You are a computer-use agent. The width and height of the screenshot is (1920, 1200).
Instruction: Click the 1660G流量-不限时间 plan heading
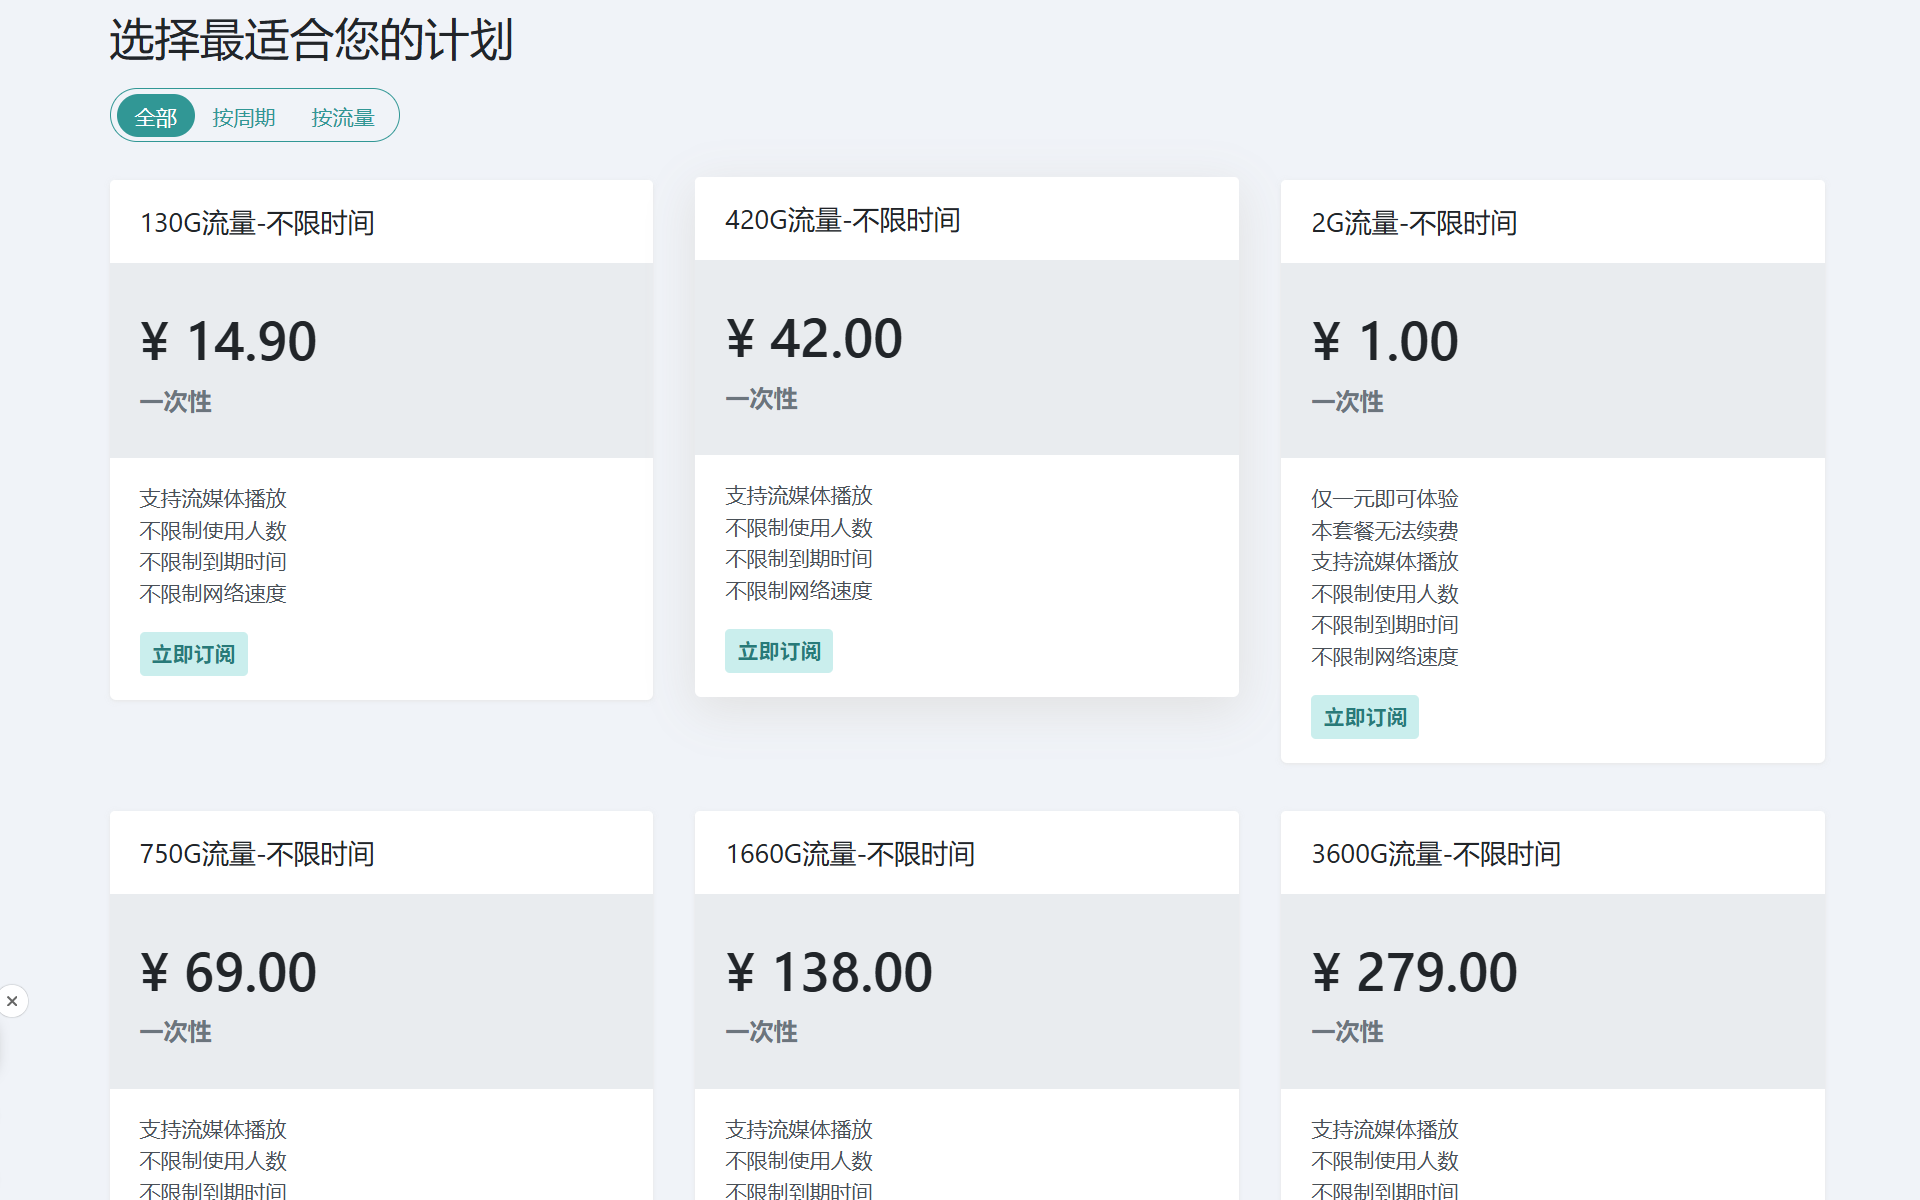click(849, 853)
